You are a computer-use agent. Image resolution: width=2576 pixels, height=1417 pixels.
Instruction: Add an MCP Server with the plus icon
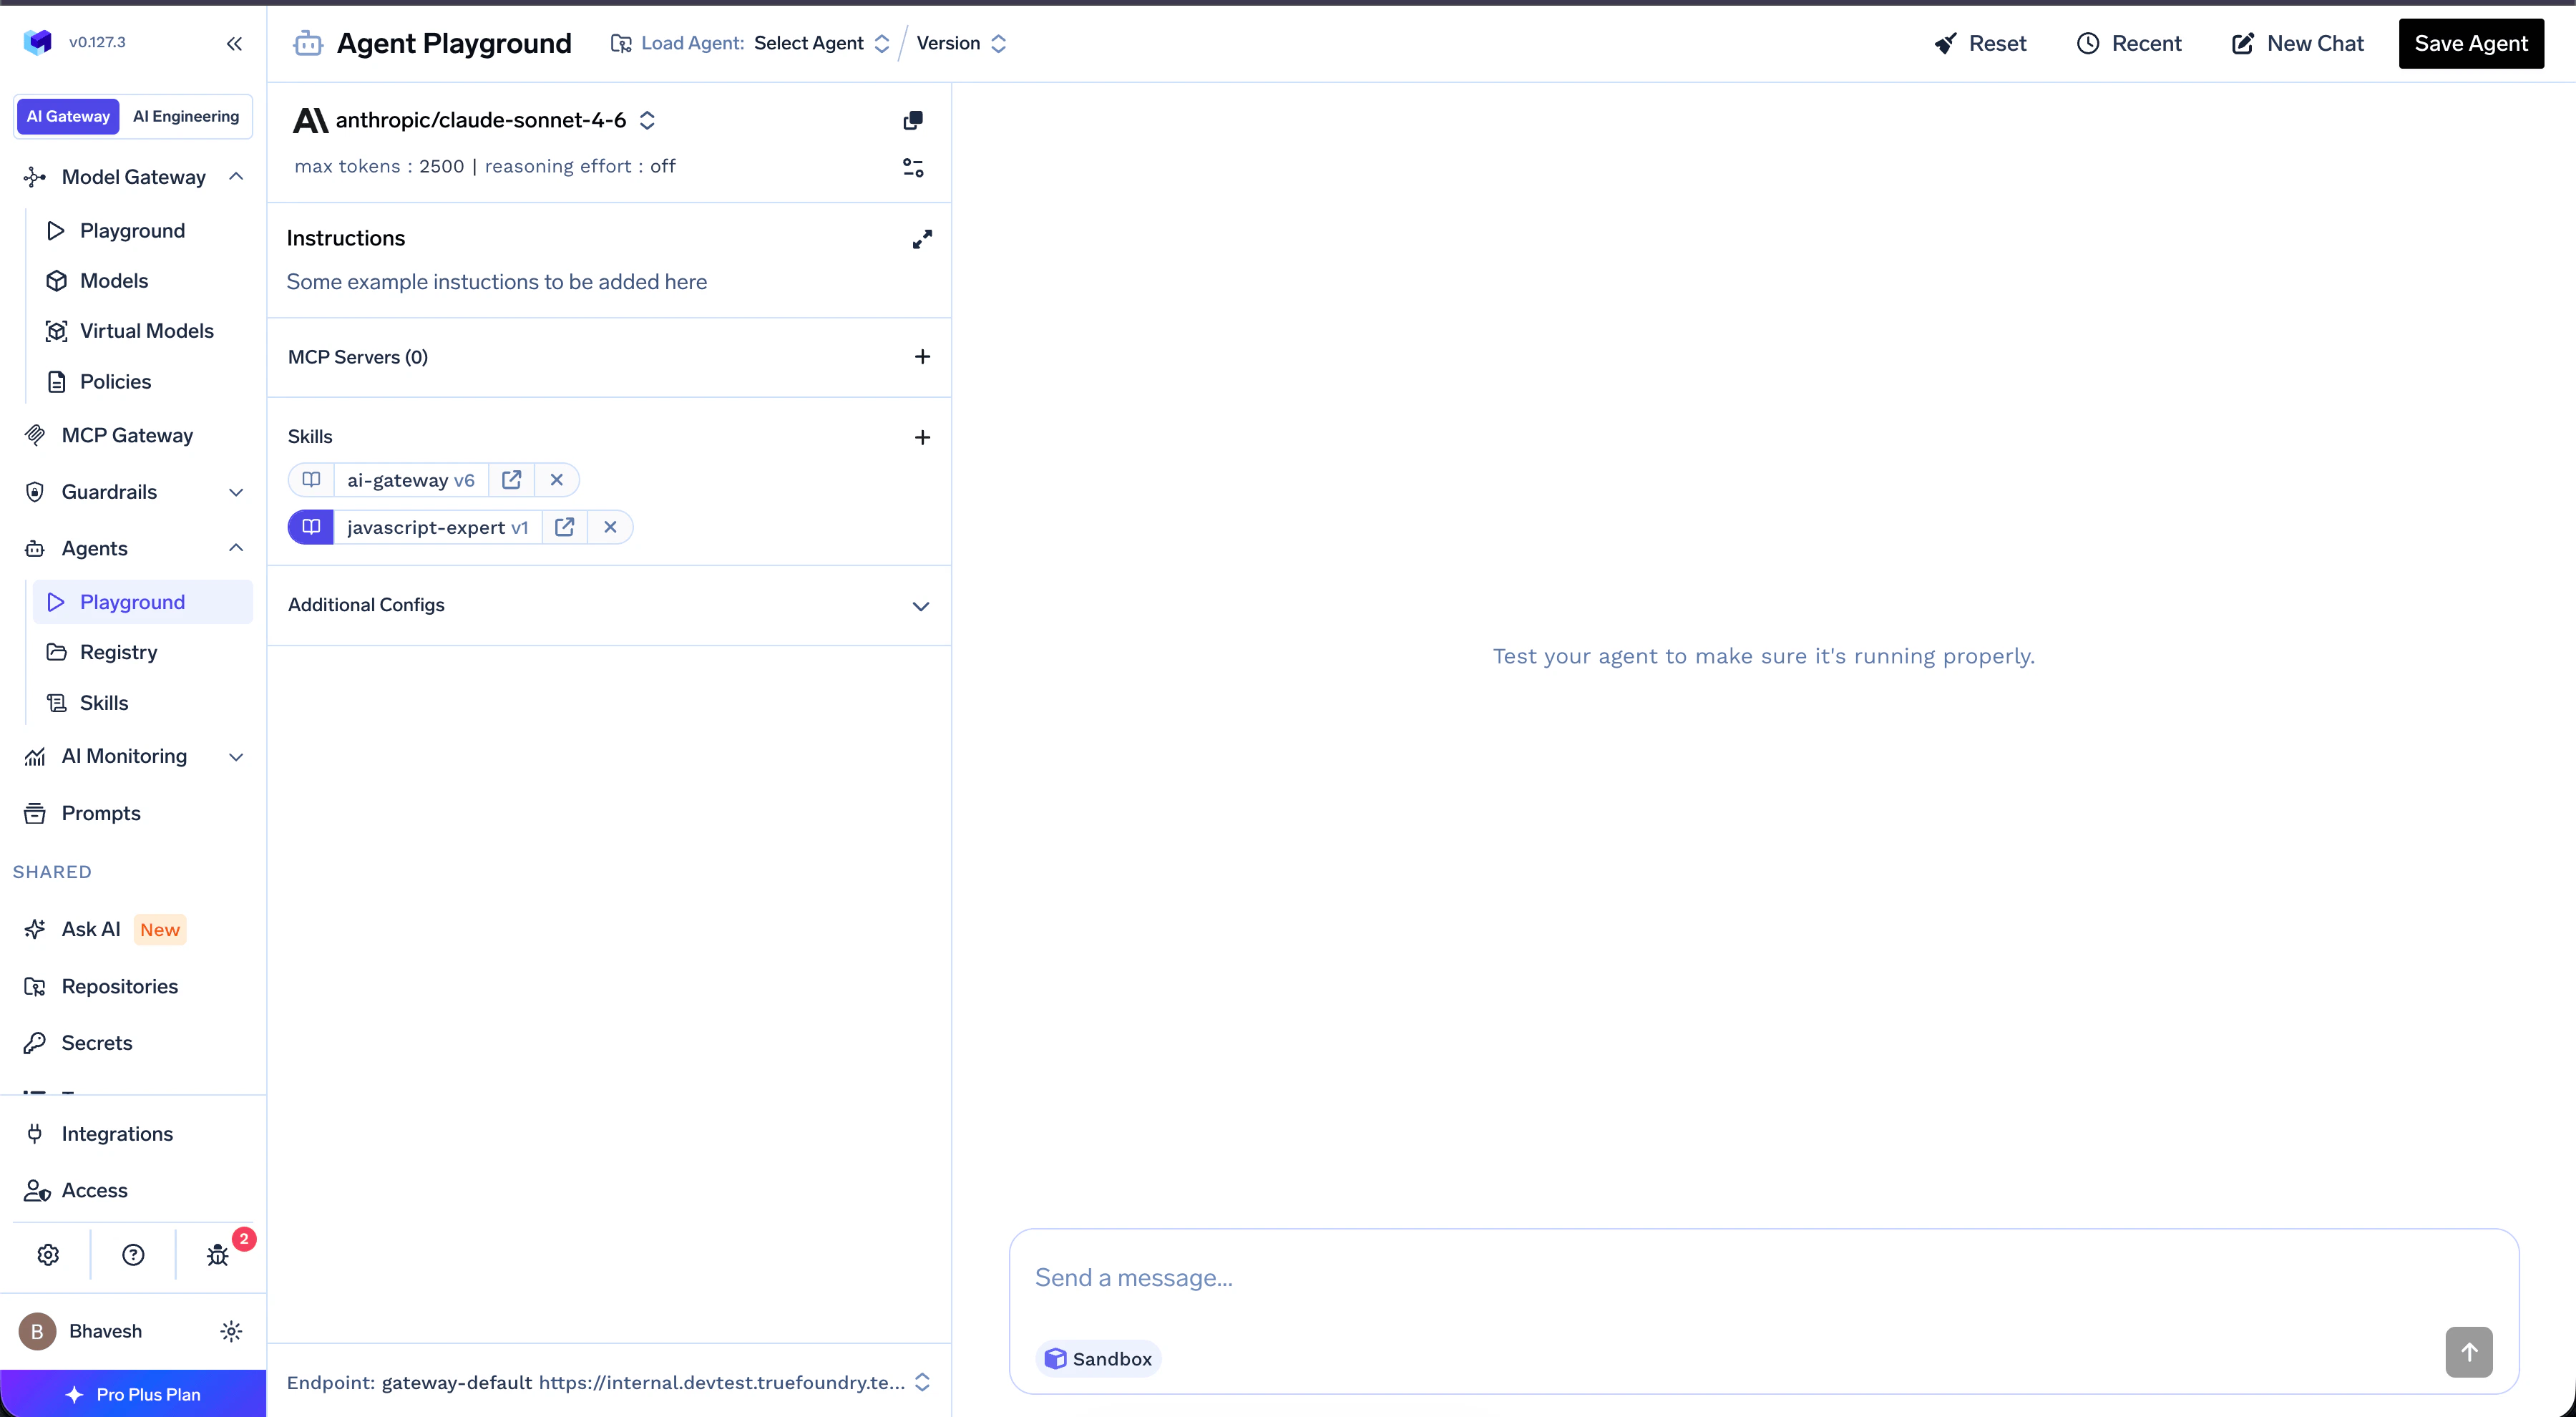coord(922,357)
